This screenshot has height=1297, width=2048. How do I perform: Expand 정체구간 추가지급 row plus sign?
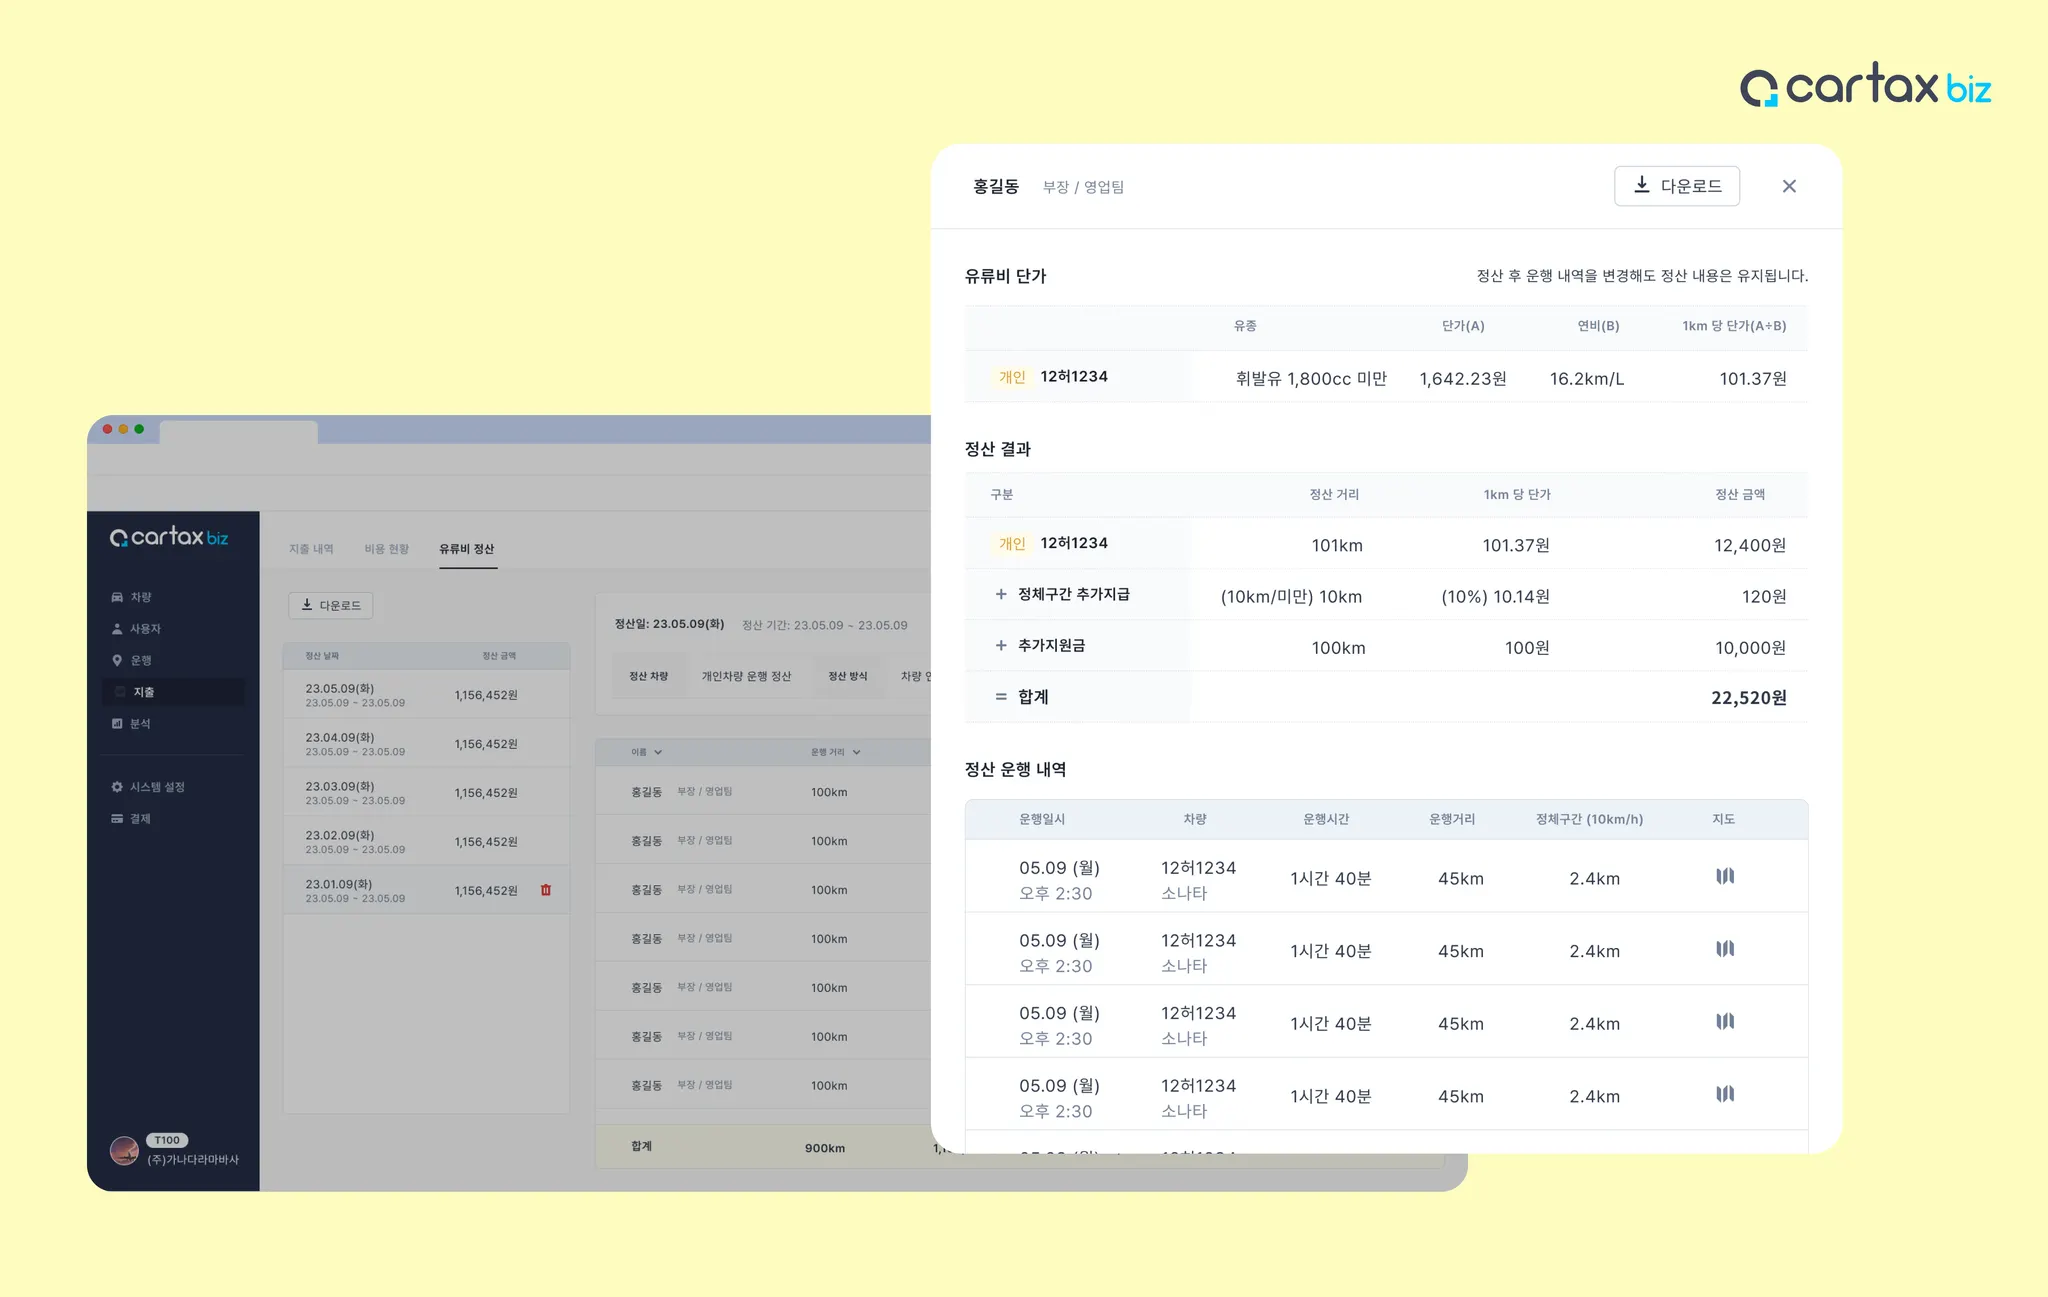point(1001,595)
